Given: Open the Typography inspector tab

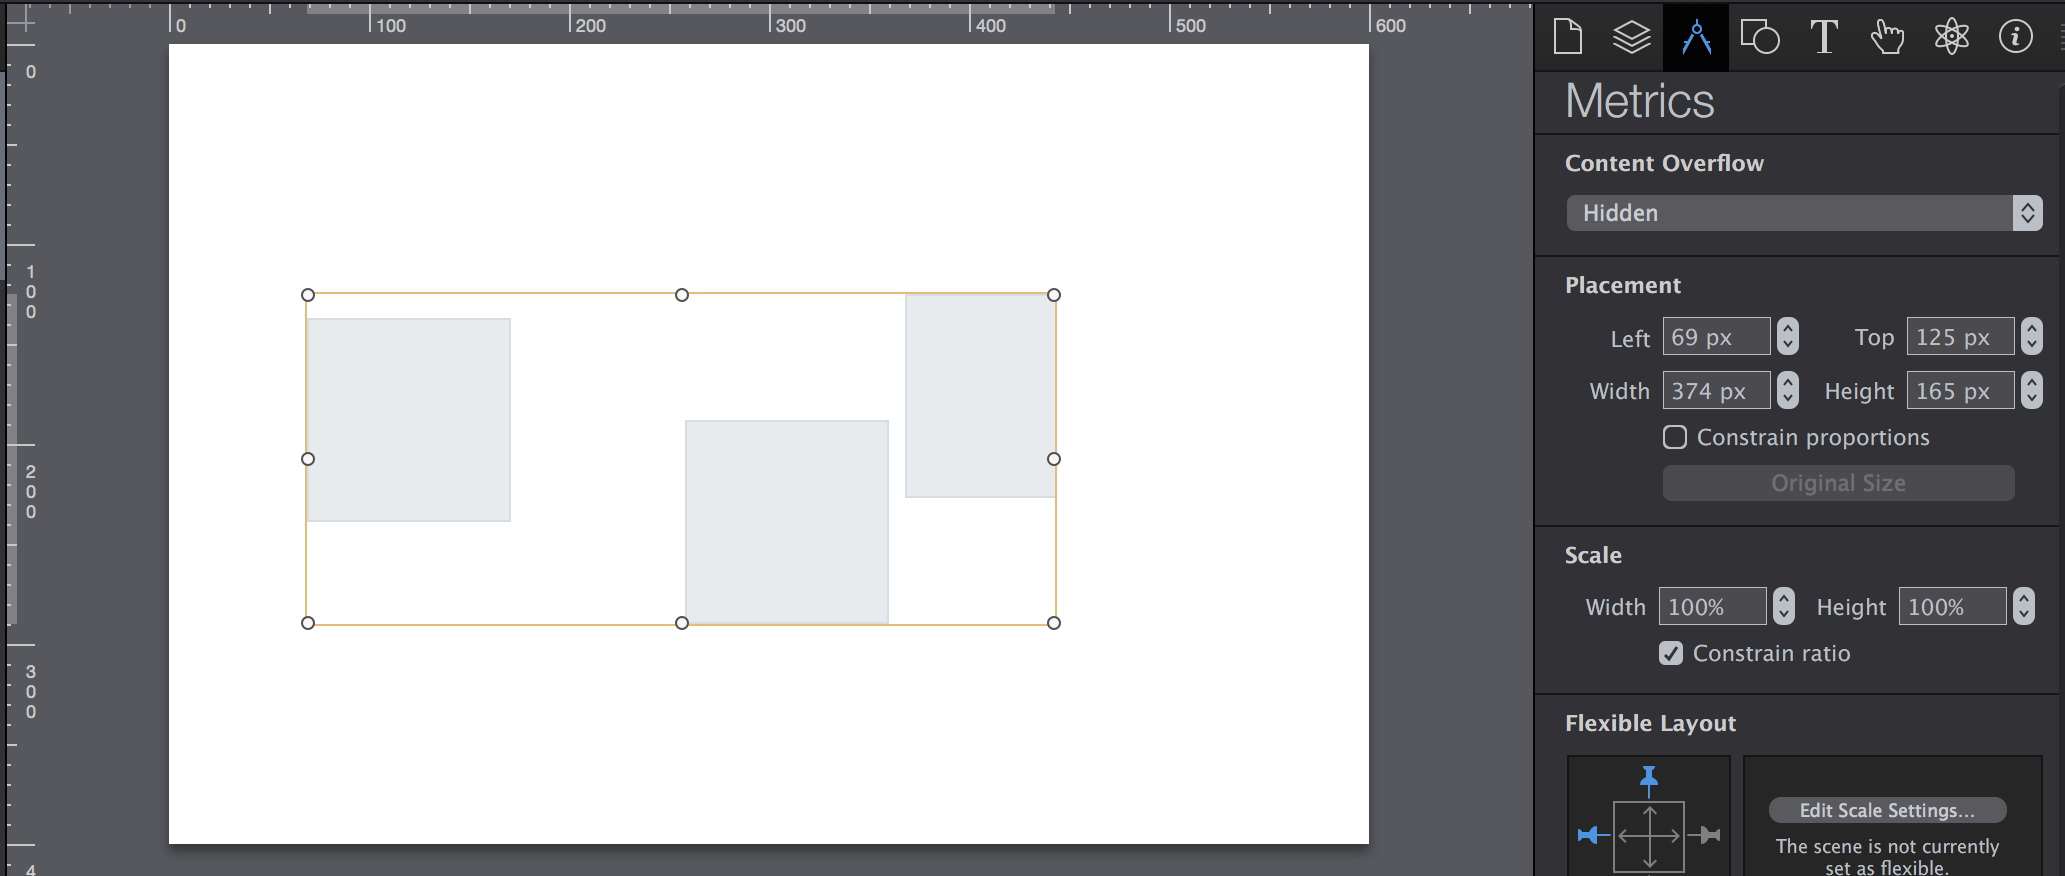Looking at the screenshot, I should (1824, 37).
